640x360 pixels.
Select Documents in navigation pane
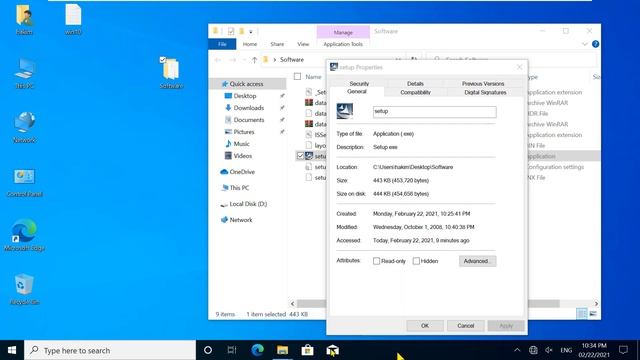click(x=249, y=120)
